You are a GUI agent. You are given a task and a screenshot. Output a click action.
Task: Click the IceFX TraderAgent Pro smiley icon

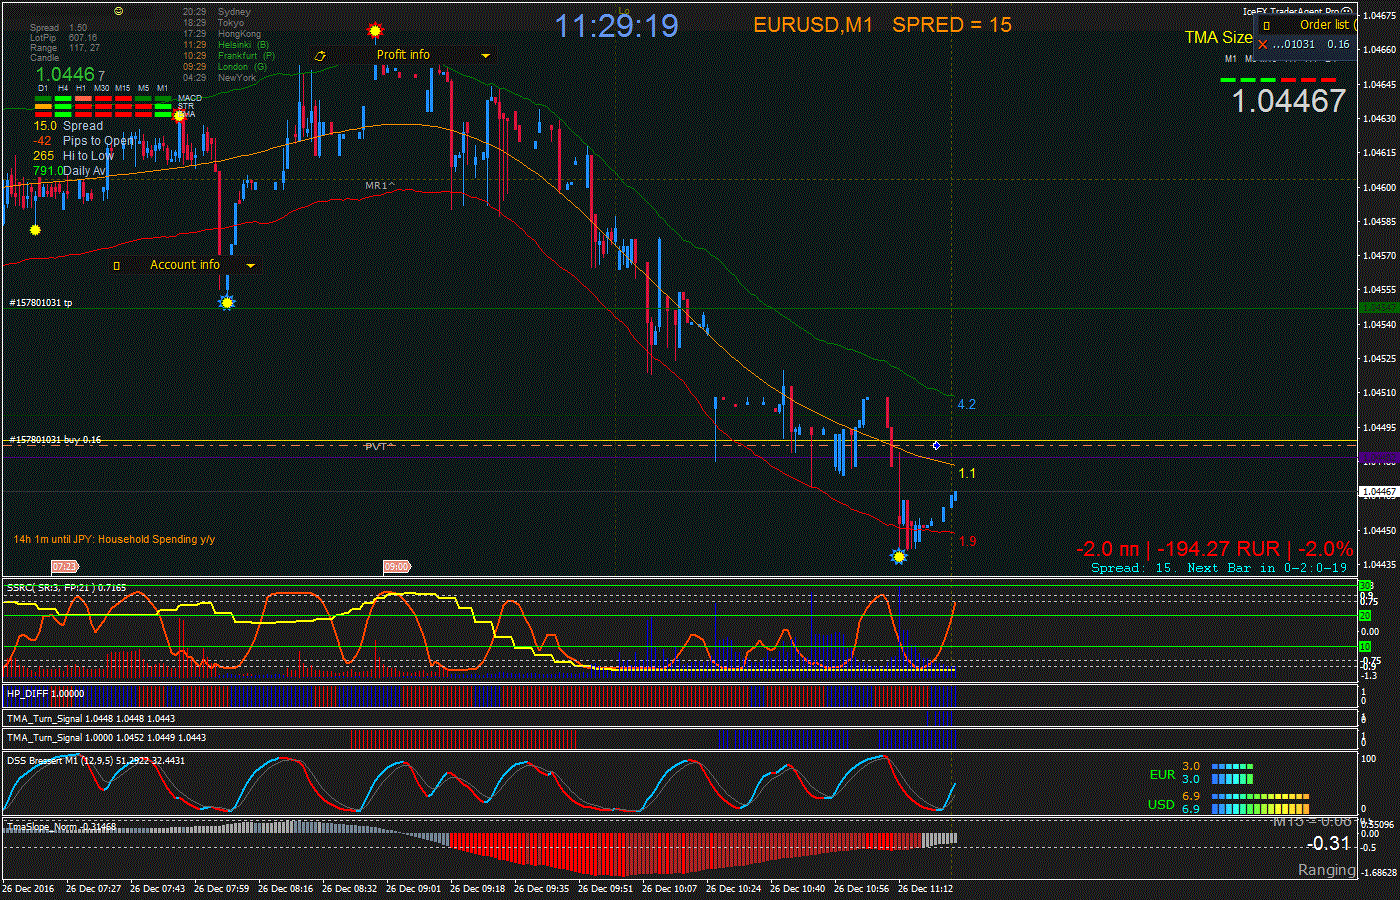pos(1349,12)
